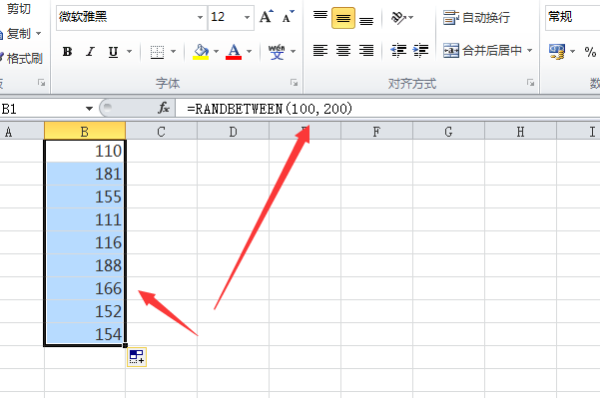Screen dimensions: 600x398
Task: Click the fx insert function button
Action: coord(164,109)
